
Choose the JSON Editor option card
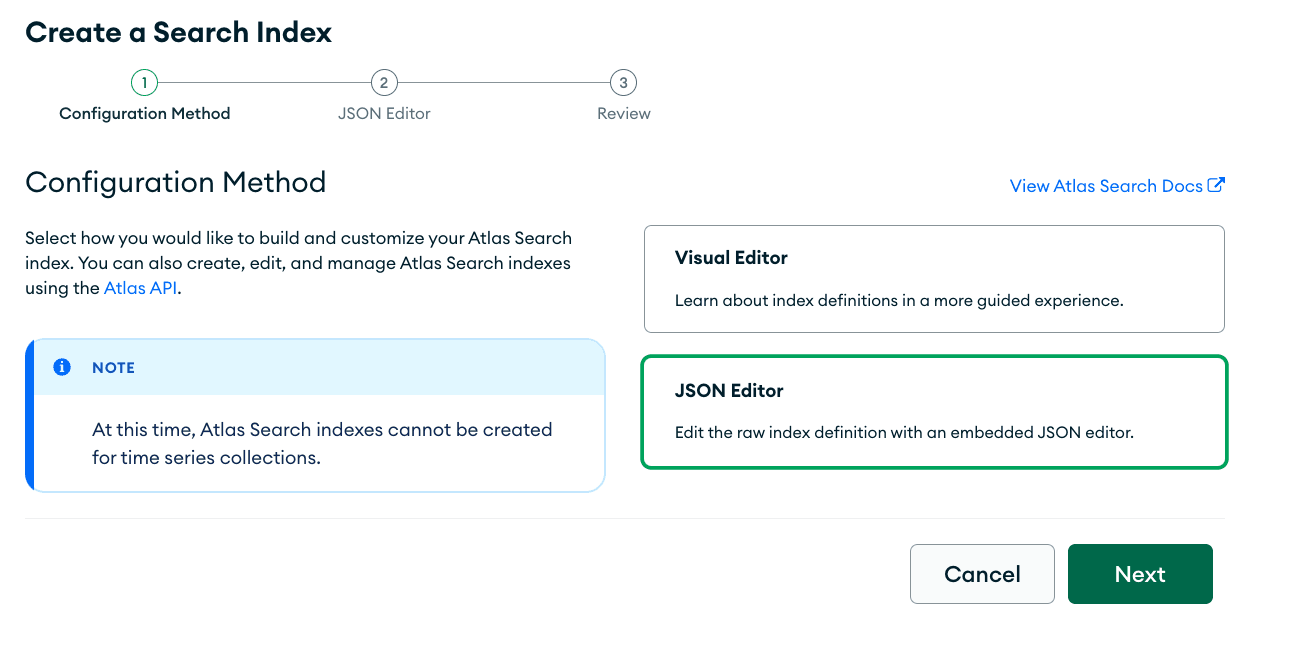934,411
